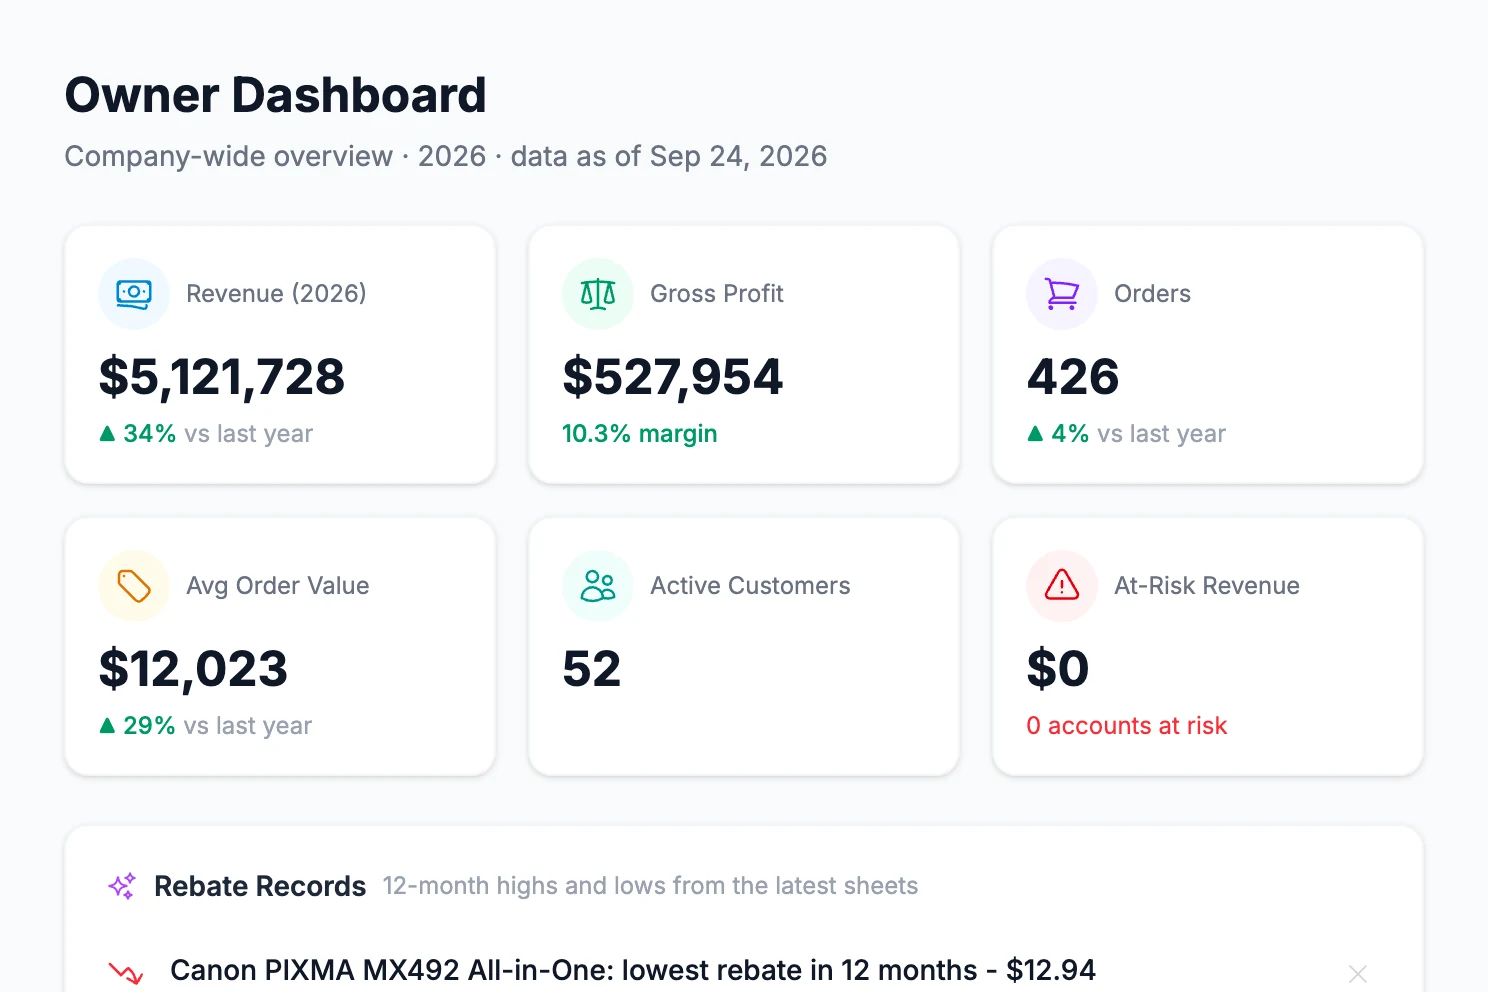
Task: Click the 'Rebate Records' section title
Action: (x=260, y=886)
